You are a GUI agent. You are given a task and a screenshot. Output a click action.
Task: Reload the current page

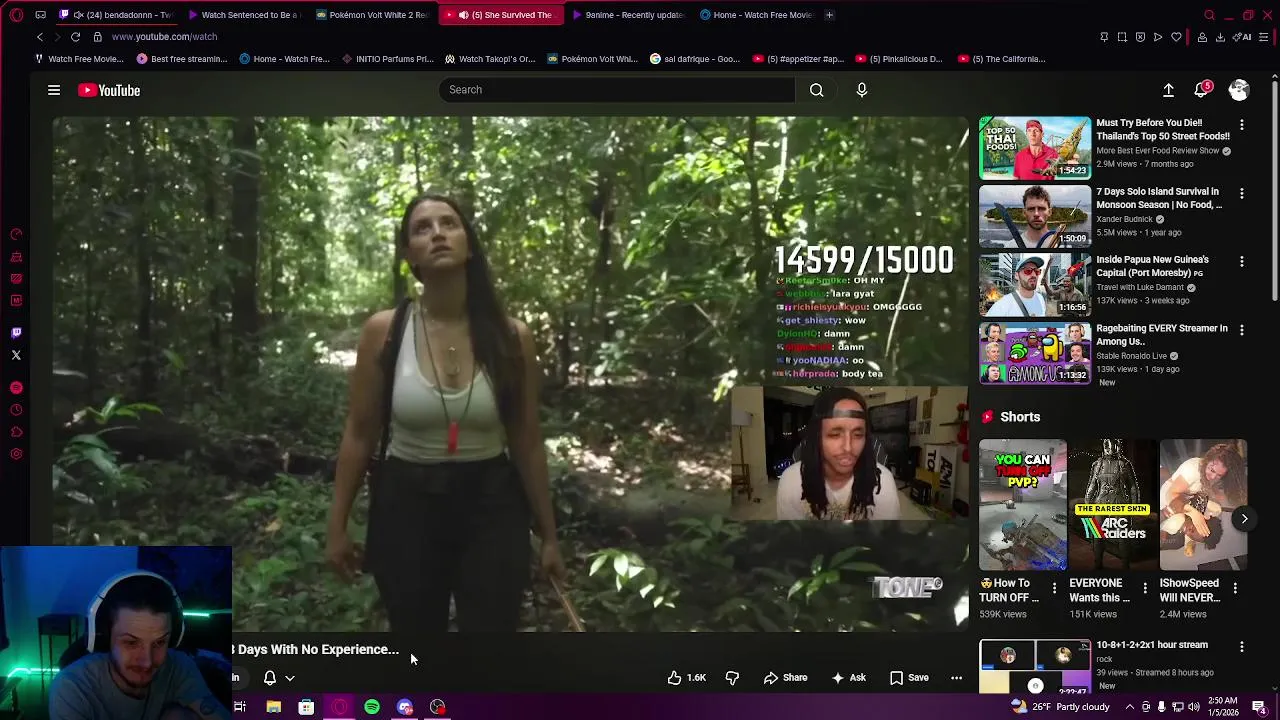pos(75,37)
